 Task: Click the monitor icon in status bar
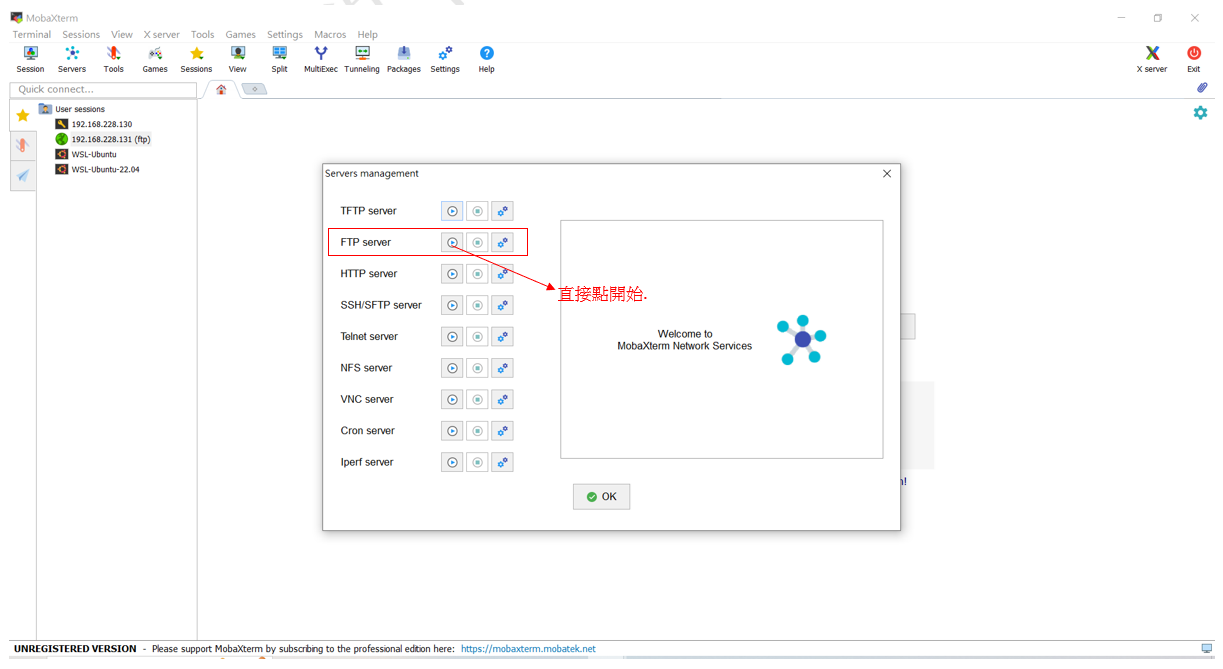point(1207,648)
